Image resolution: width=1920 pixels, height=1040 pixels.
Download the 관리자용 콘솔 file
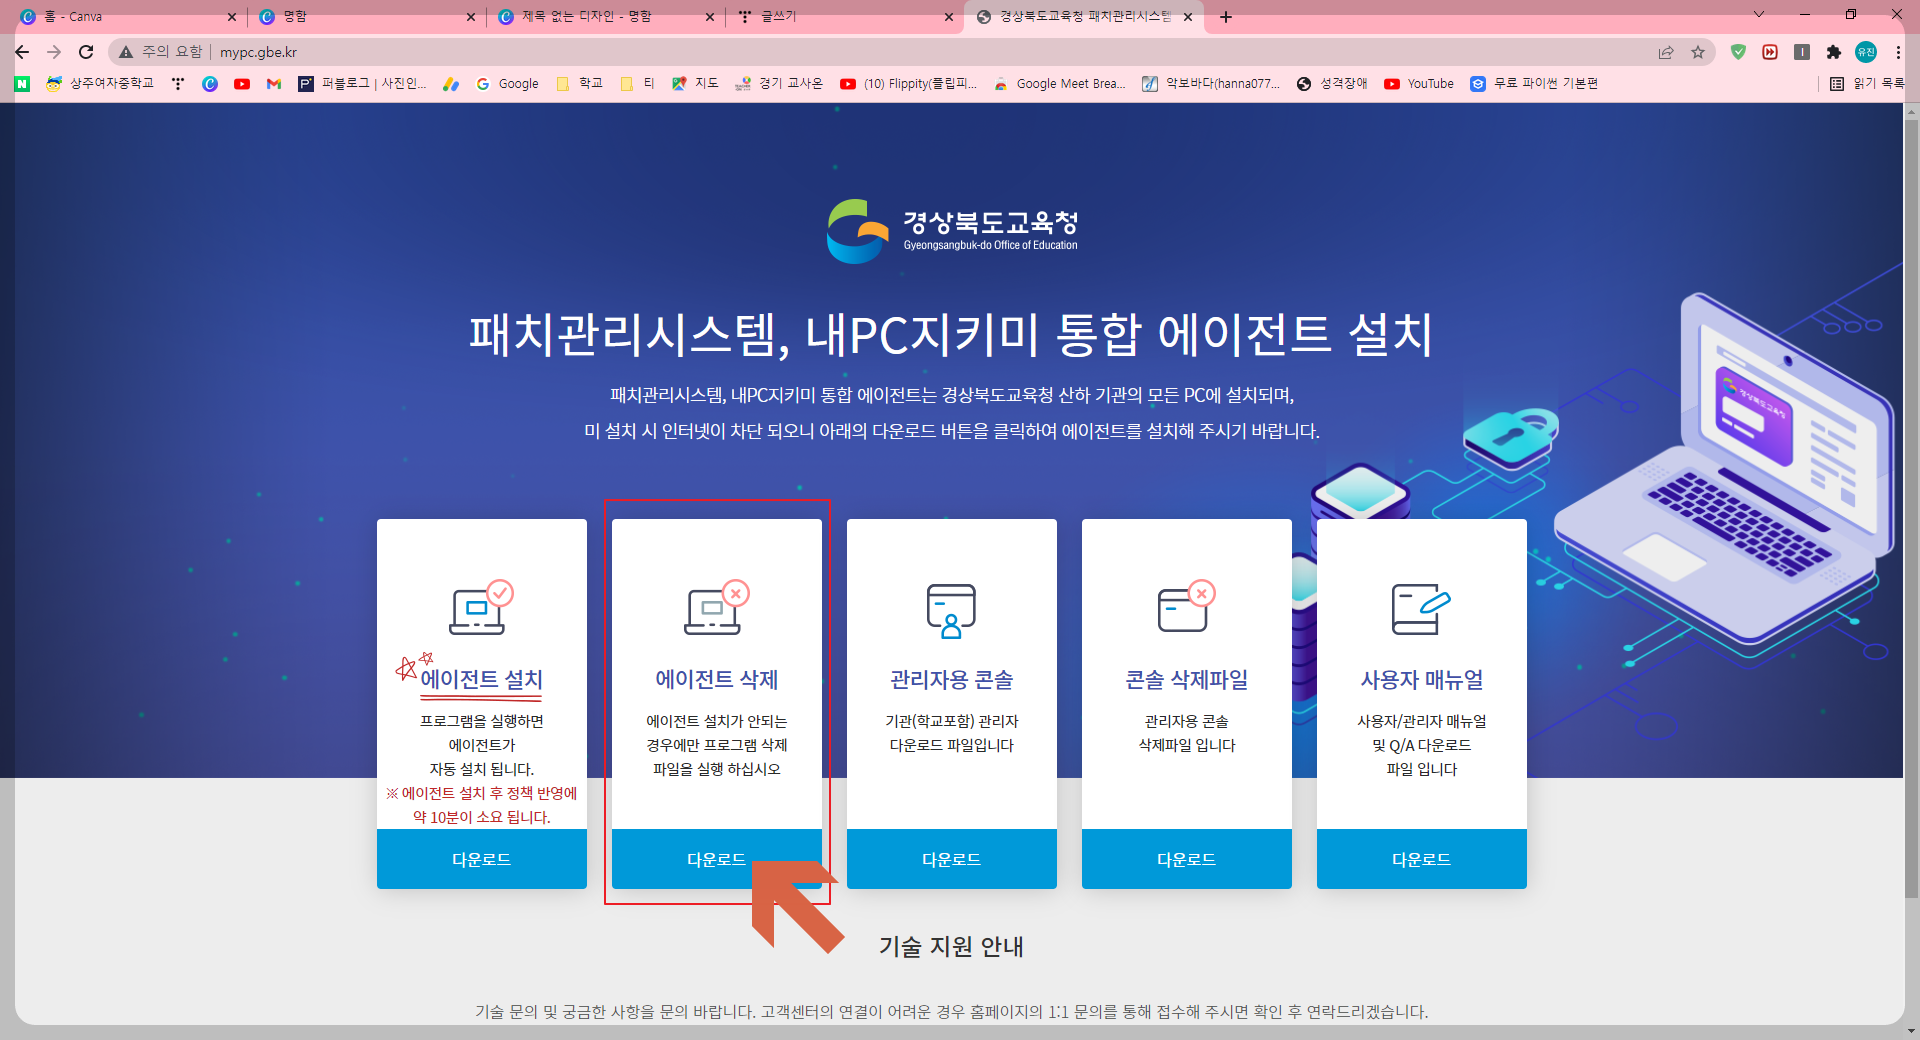click(x=952, y=859)
